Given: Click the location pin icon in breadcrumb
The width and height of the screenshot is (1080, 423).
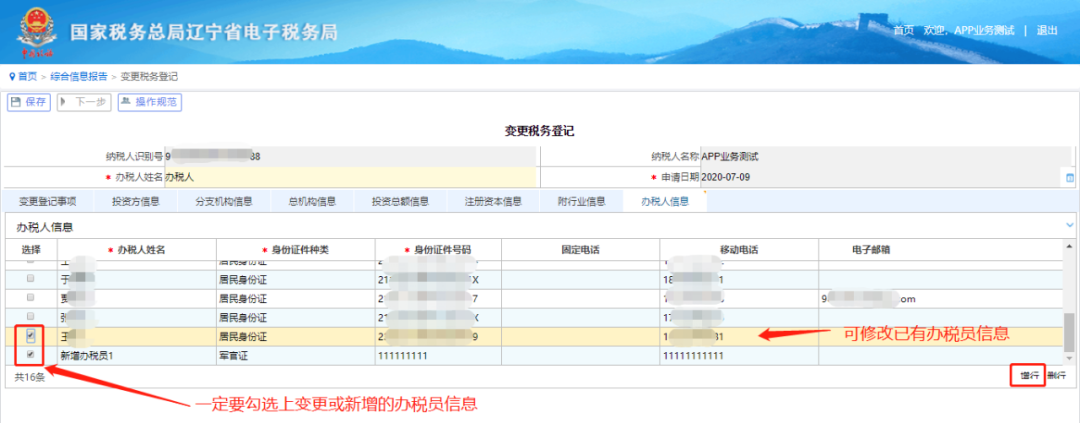Looking at the screenshot, I should point(12,76).
